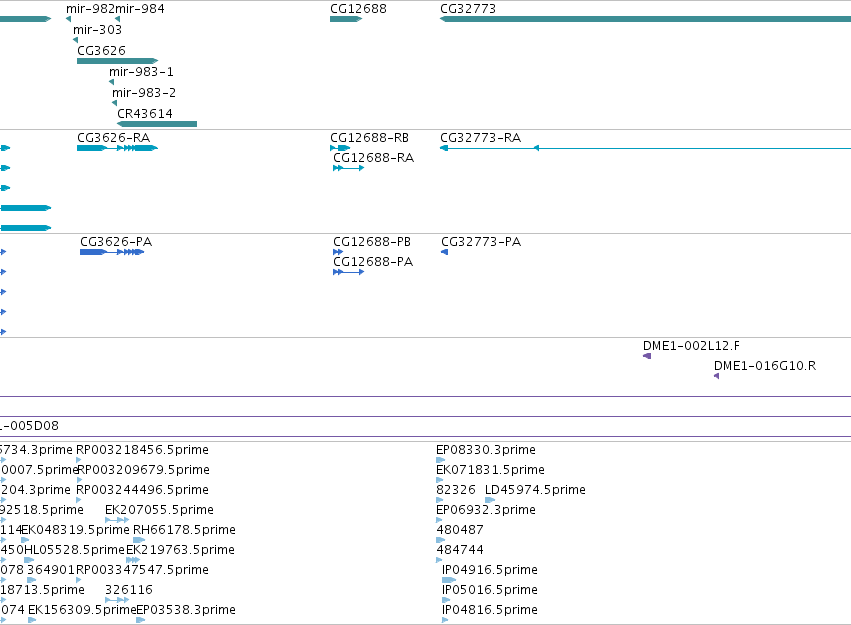Screen dimensions: 851x625
Task: Click the CG32773-RA transcript line
Action: 645,148
